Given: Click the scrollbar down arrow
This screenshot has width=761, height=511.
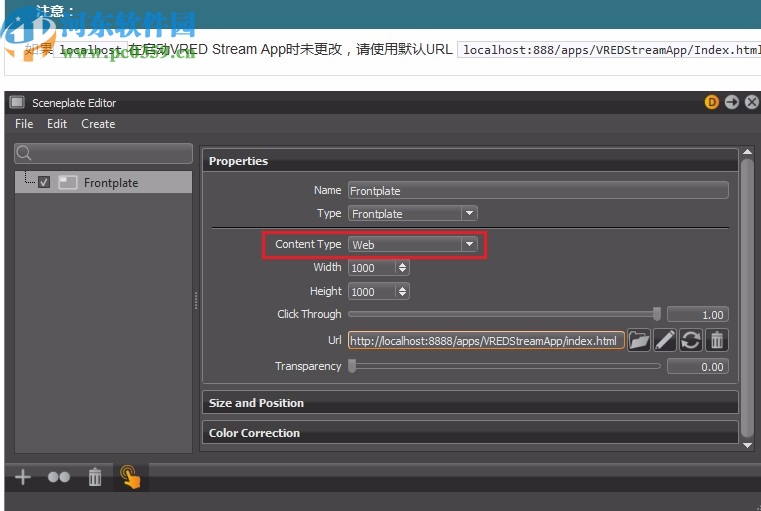Looking at the screenshot, I should (x=747, y=445).
